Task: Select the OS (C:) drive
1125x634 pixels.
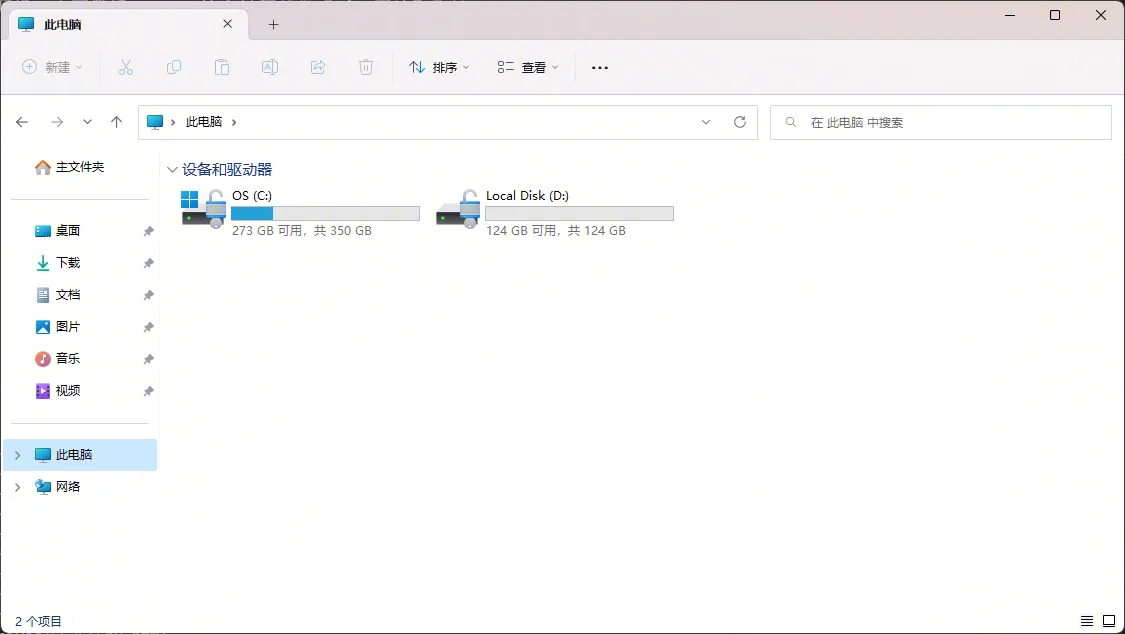Action: pos(300,212)
